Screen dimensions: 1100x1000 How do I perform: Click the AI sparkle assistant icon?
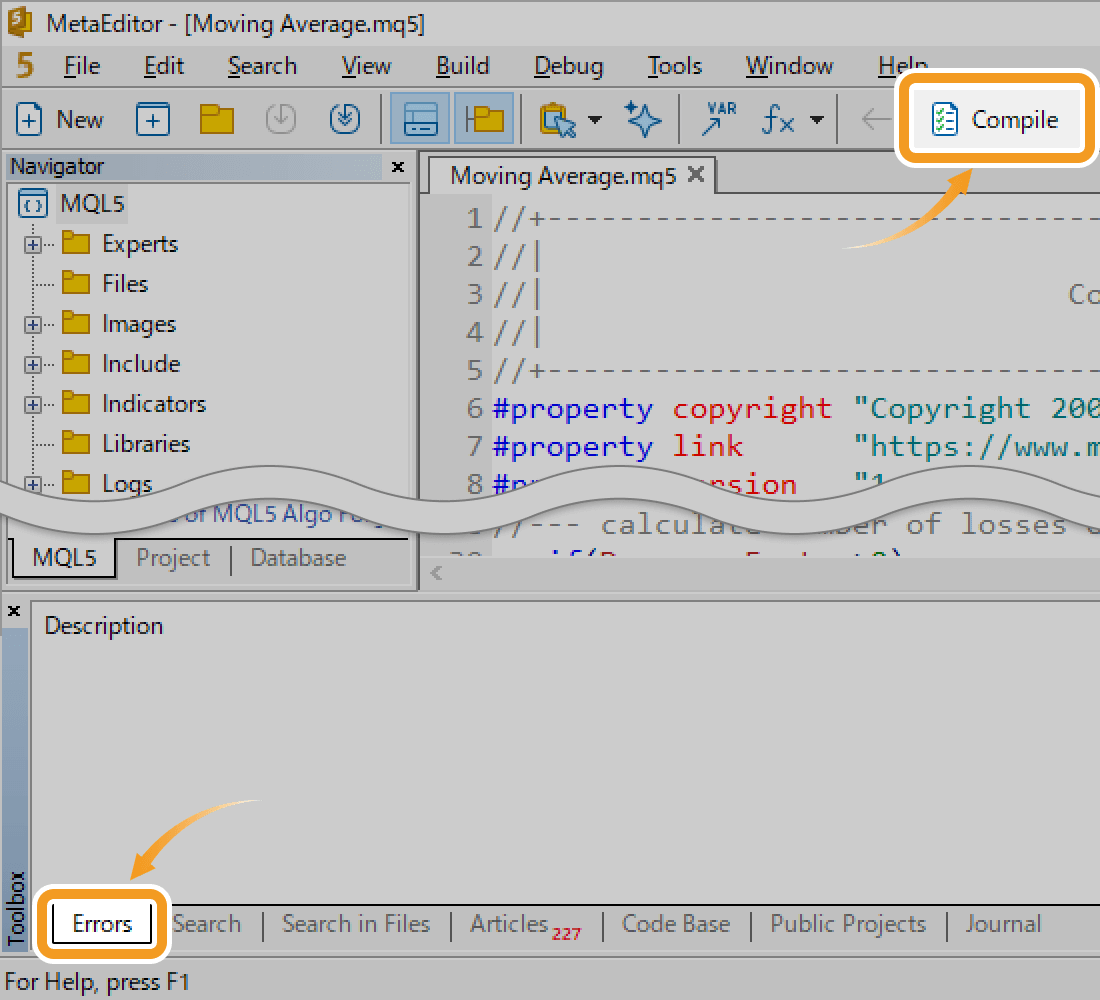tap(643, 120)
